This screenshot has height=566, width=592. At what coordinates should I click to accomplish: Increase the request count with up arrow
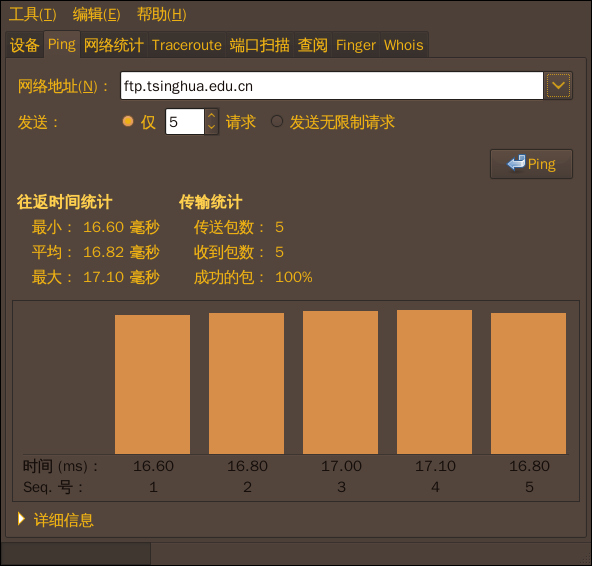click(212, 115)
